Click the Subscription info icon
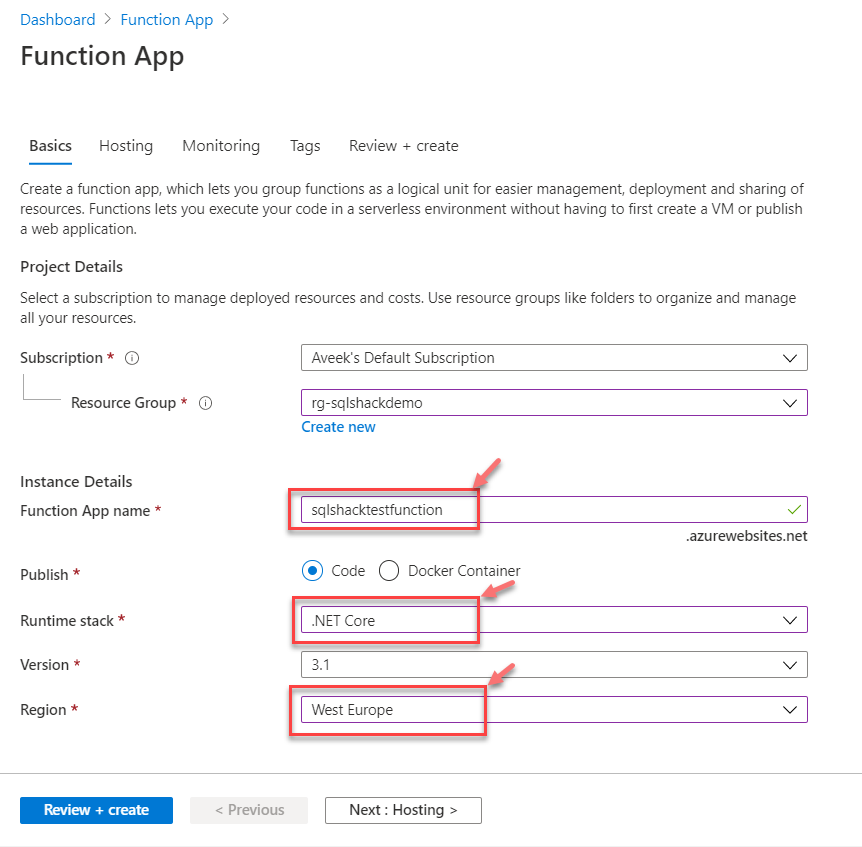The image size is (862, 847). click(x=132, y=358)
